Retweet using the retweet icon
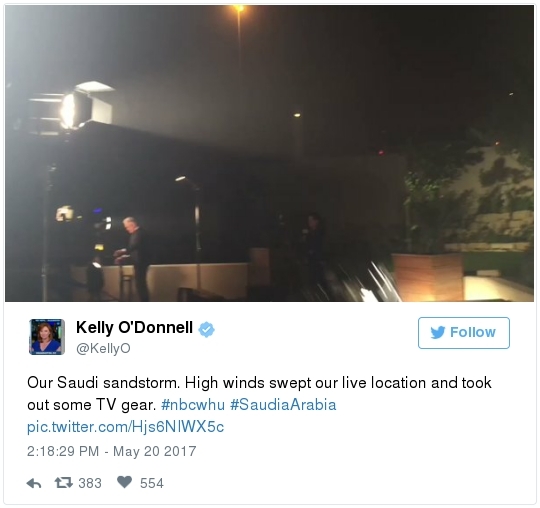Image resolution: width=540 pixels, height=508 pixels. 64,483
